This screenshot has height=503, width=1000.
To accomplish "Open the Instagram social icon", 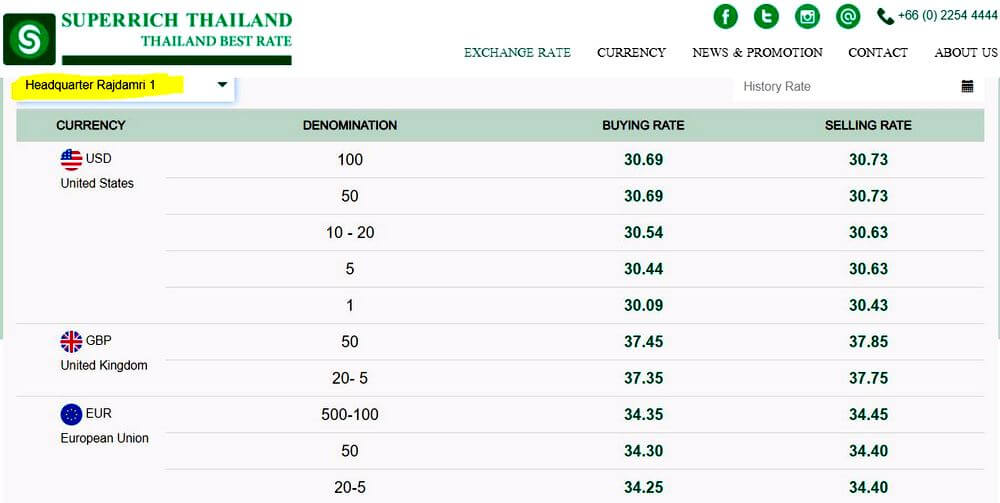I will (807, 17).
